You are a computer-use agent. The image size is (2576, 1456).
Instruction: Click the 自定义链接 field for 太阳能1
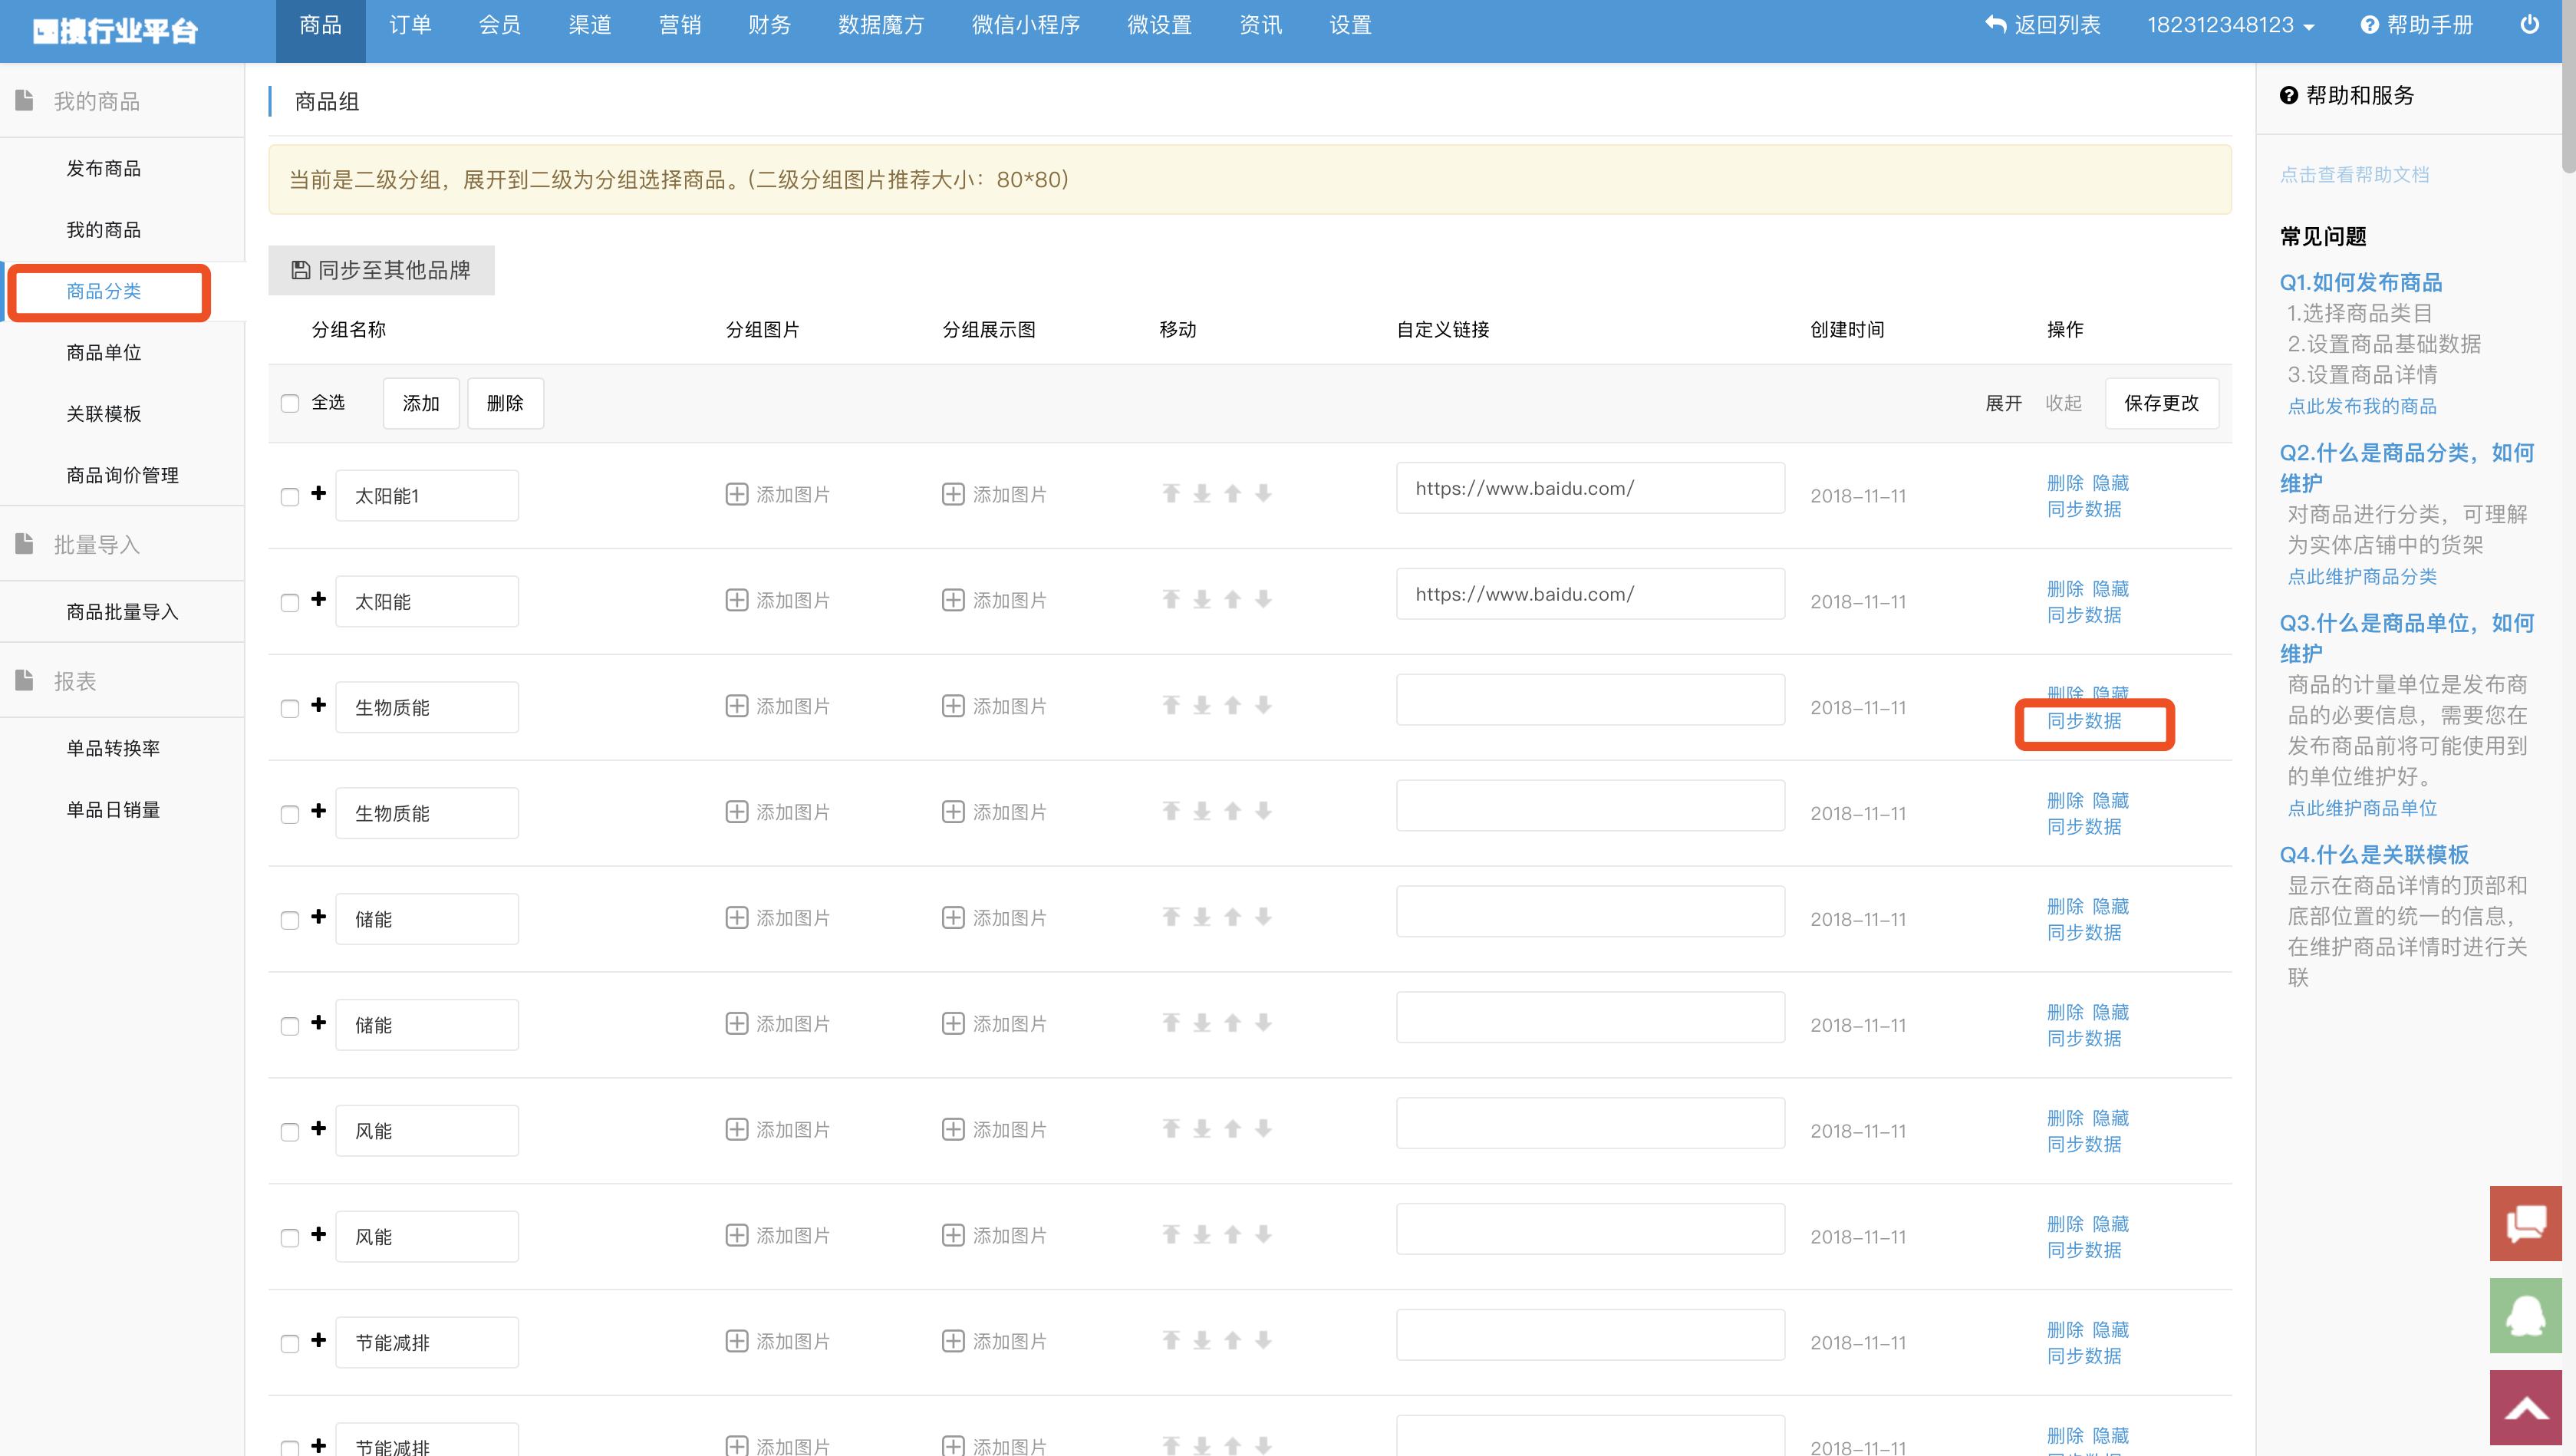pos(1590,488)
